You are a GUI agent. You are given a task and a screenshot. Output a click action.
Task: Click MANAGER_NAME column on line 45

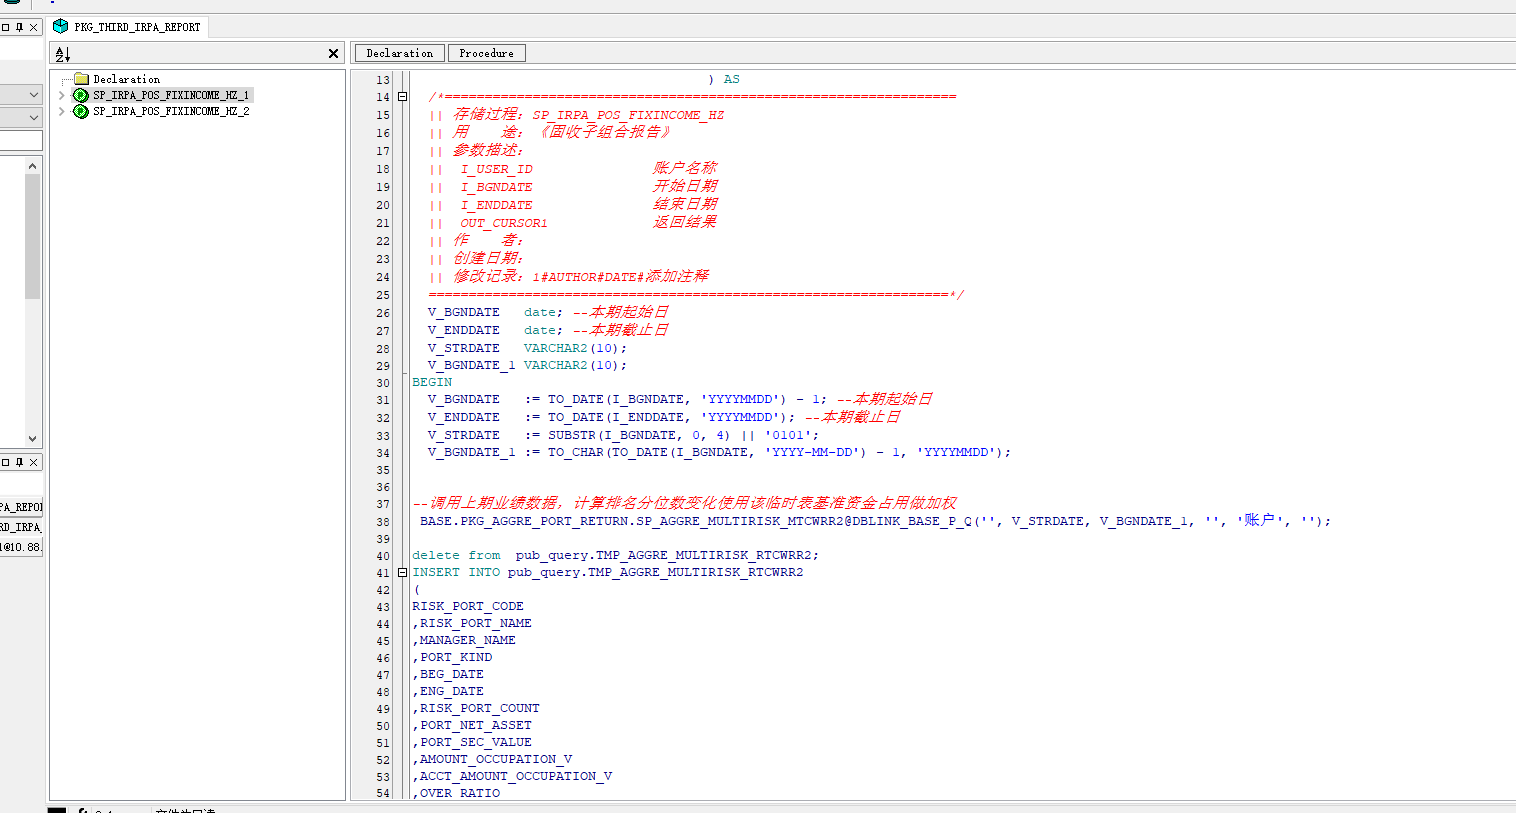pyautogui.click(x=468, y=640)
